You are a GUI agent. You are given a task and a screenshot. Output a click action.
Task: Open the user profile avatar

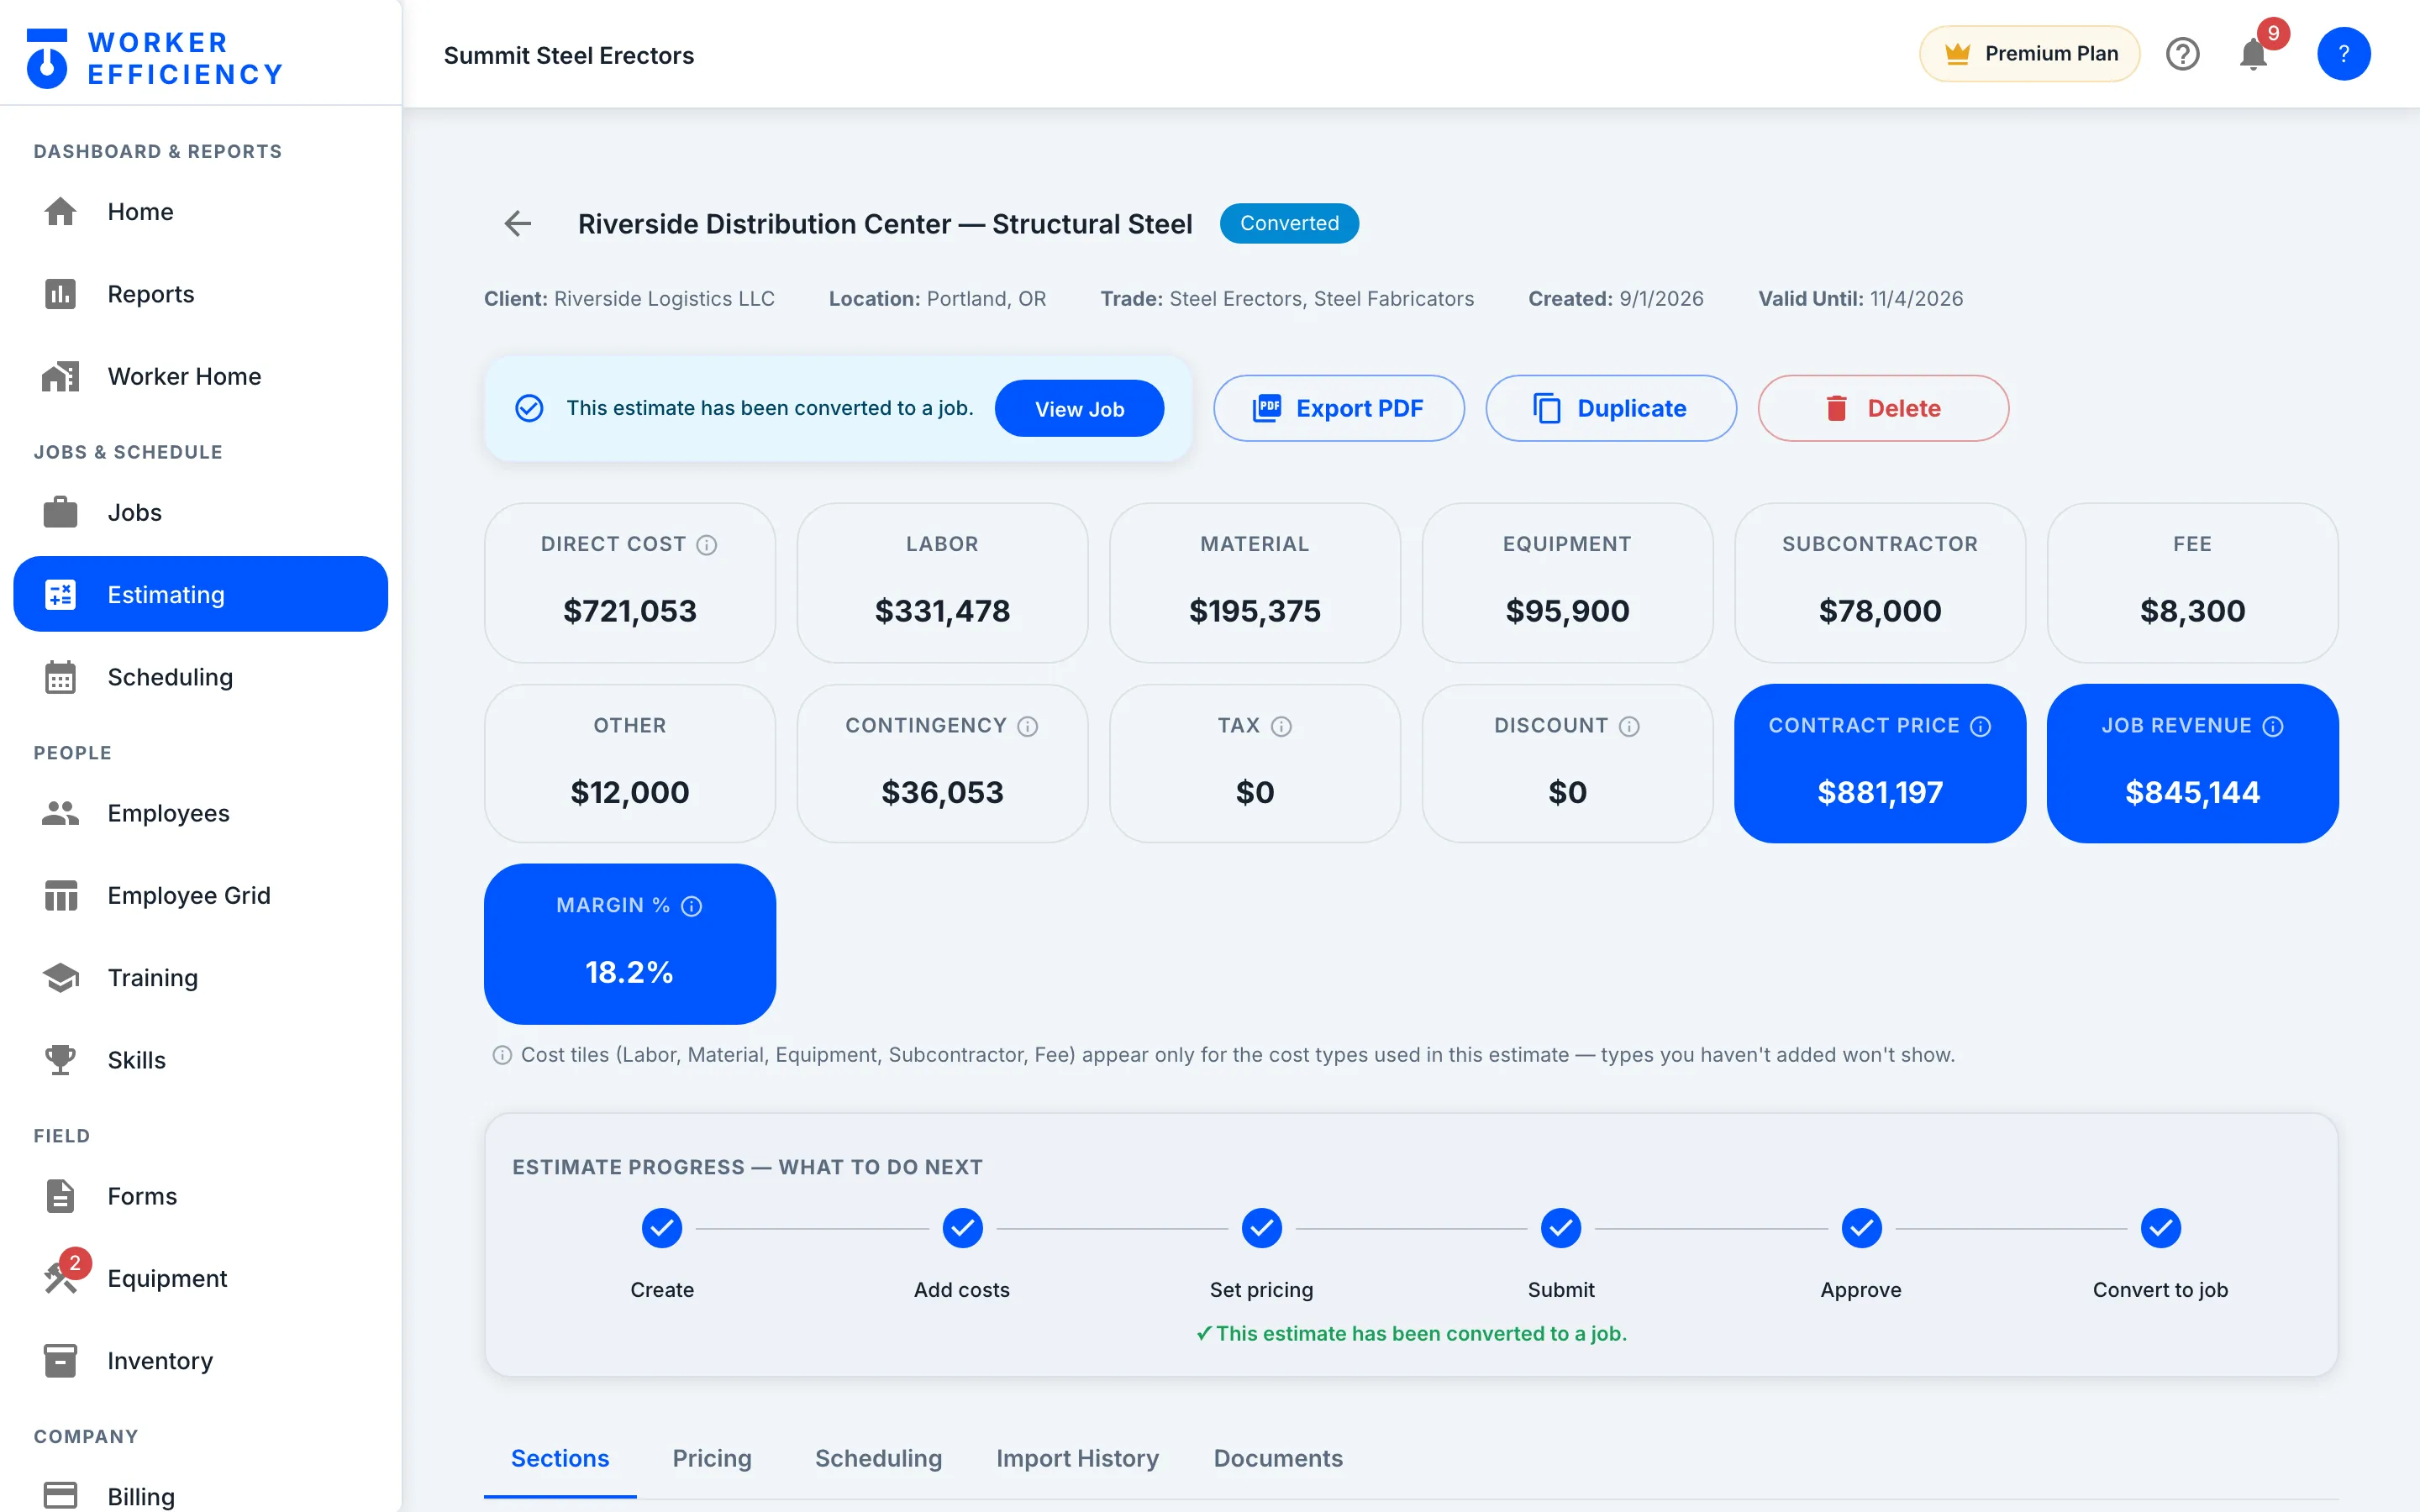click(x=2343, y=54)
